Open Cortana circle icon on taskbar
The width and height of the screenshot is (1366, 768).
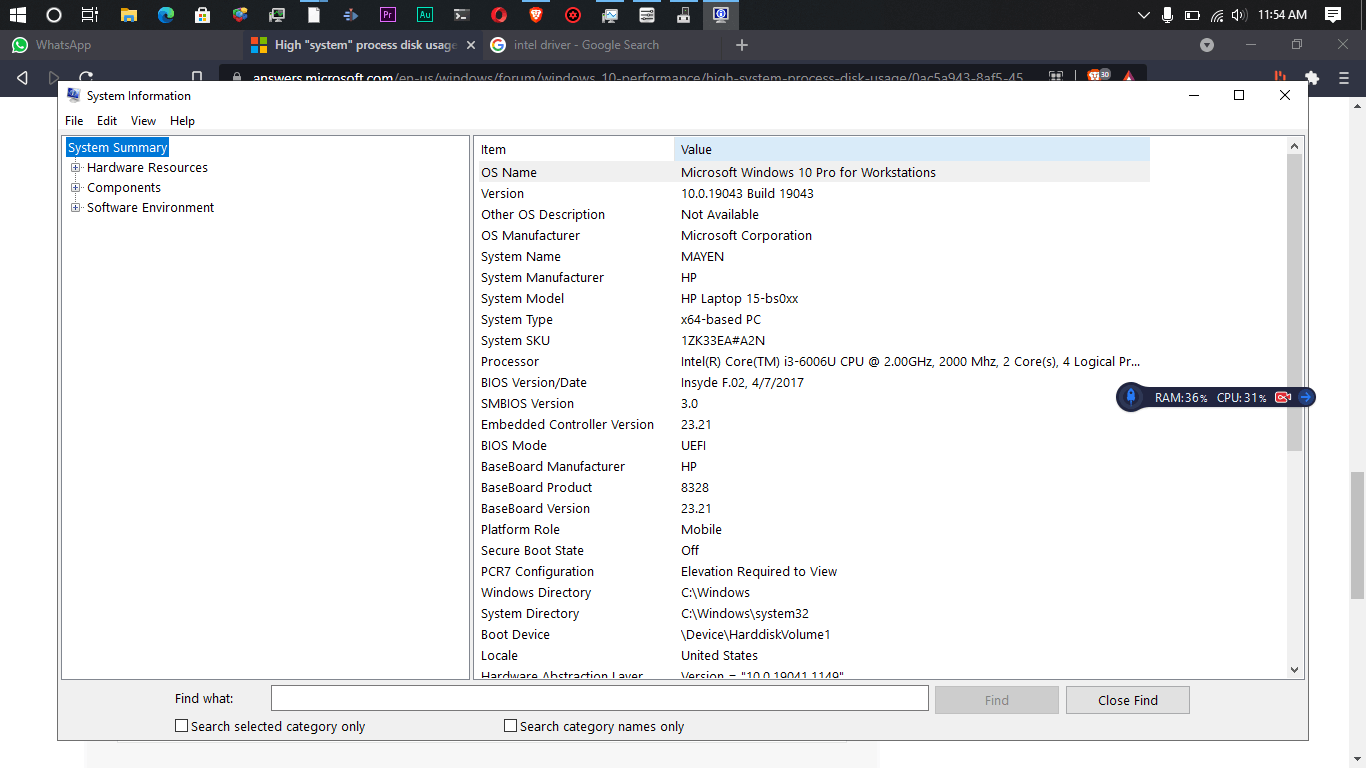coord(54,15)
